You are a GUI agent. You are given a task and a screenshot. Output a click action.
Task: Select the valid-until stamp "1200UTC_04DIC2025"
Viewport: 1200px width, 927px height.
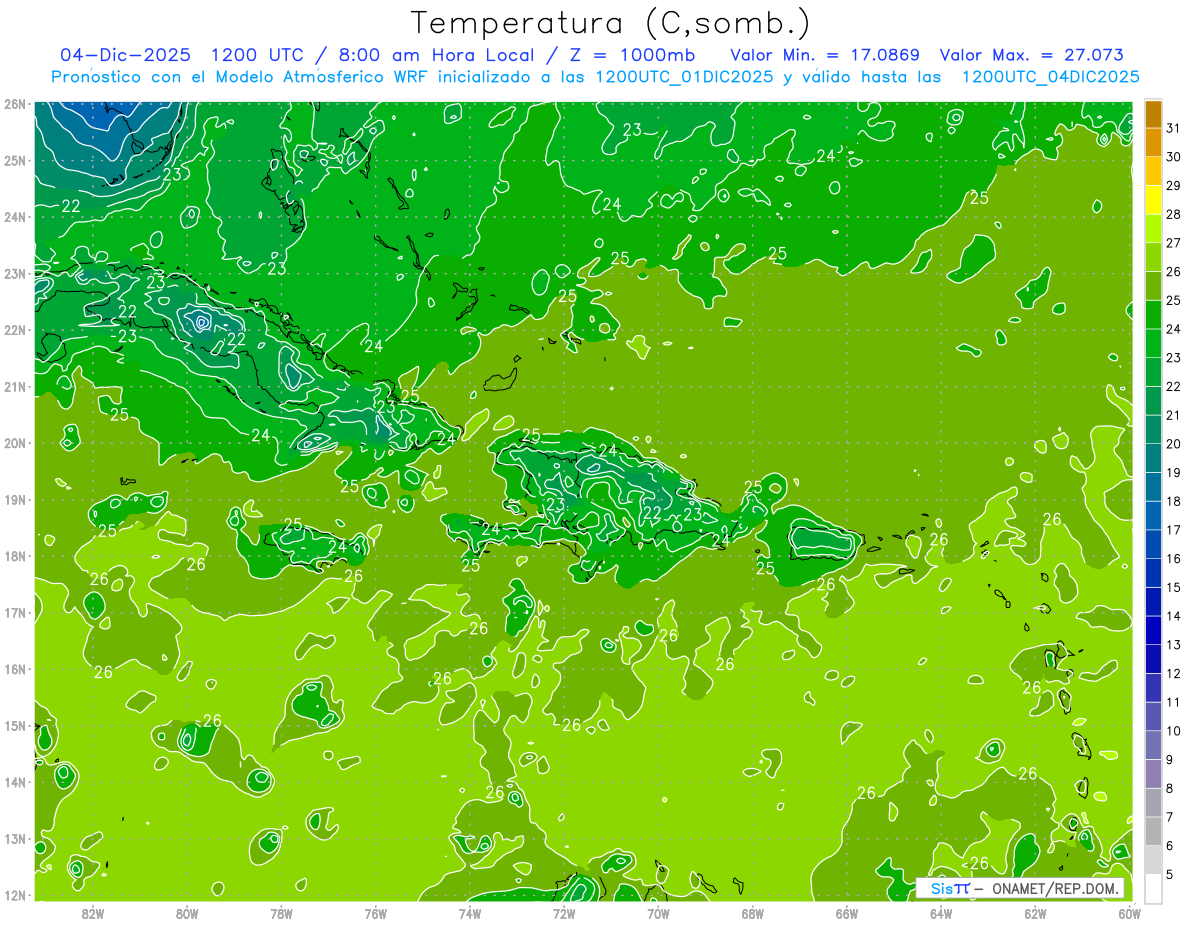pos(1050,77)
